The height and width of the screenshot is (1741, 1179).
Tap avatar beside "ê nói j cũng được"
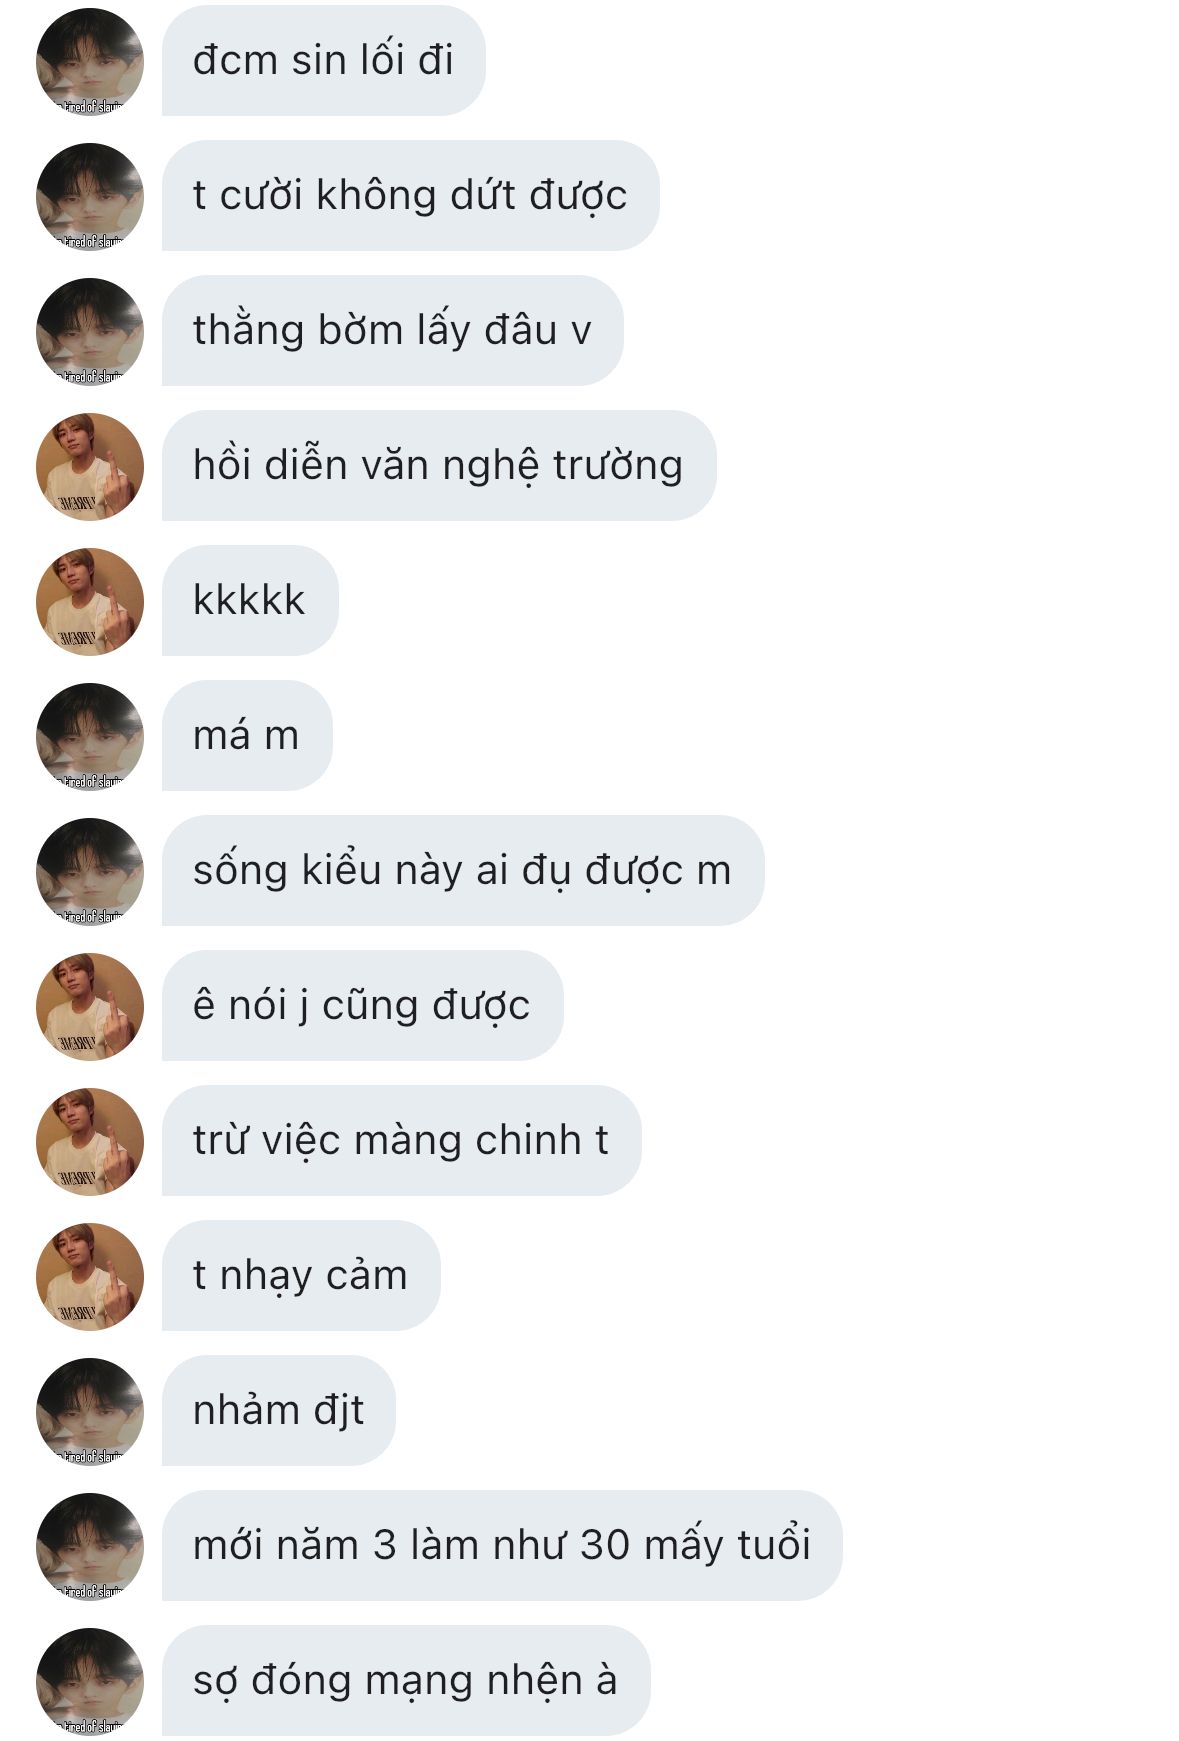pyautogui.click(x=90, y=1006)
